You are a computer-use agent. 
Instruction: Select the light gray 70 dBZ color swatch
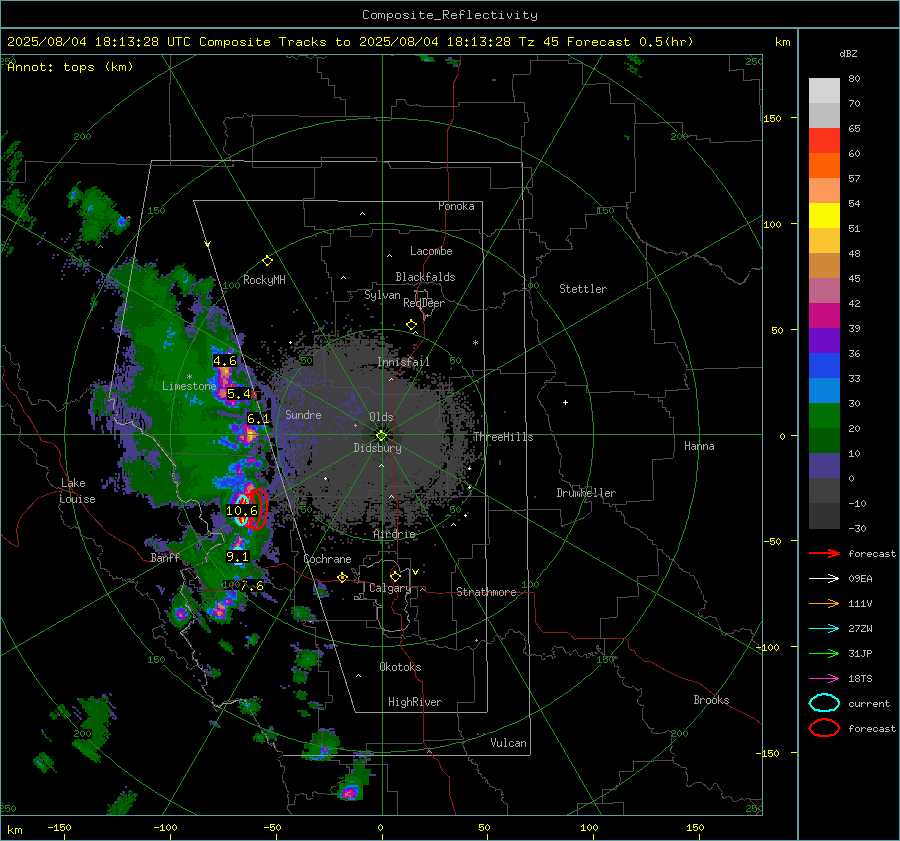(824, 91)
